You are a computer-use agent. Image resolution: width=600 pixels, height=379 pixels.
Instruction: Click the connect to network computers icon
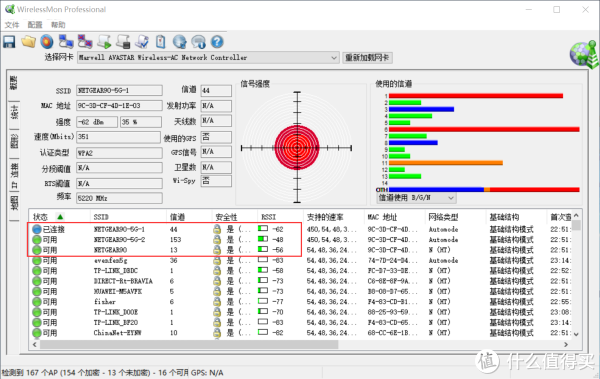(66, 42)
